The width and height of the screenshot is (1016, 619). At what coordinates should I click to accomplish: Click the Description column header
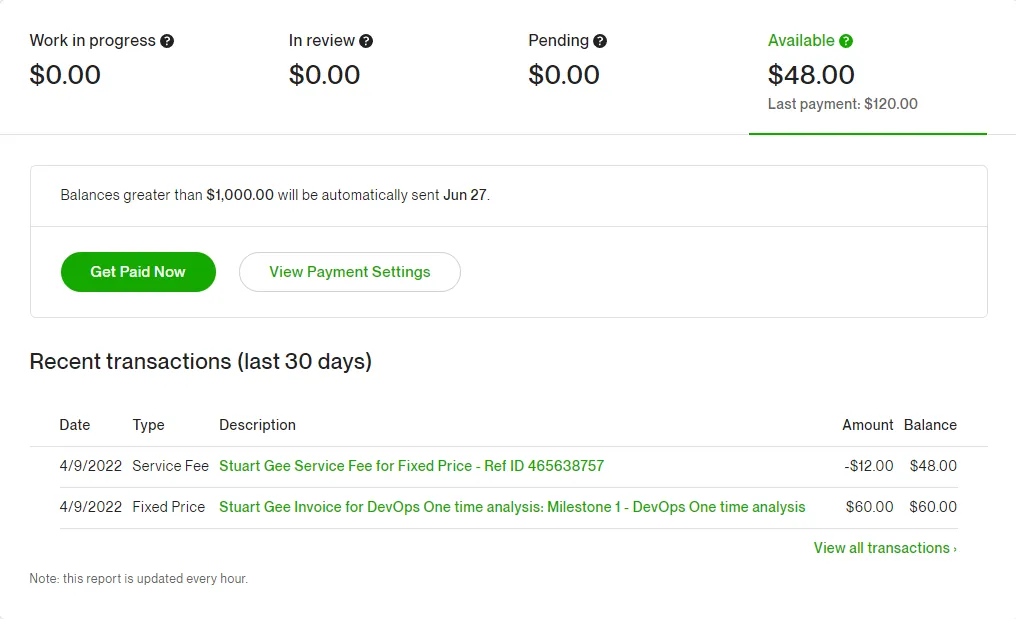257,425
